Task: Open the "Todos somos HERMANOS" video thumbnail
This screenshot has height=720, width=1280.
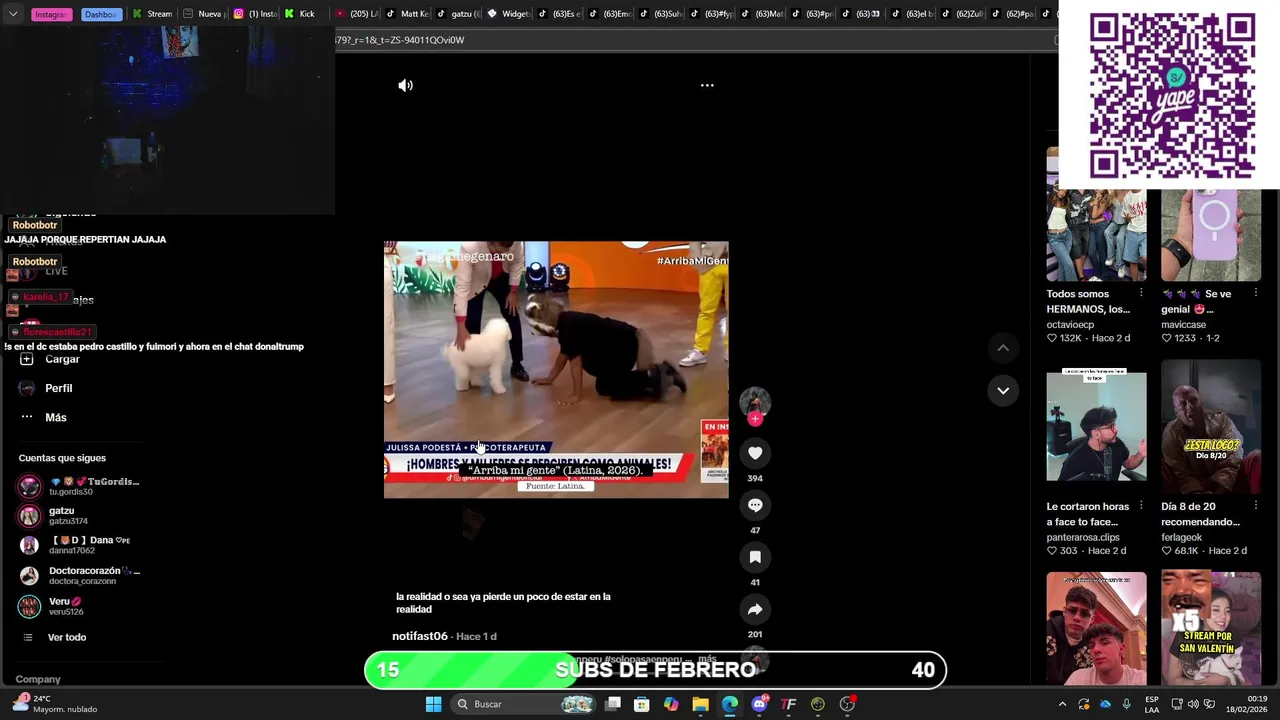Action: [1096, 214]
